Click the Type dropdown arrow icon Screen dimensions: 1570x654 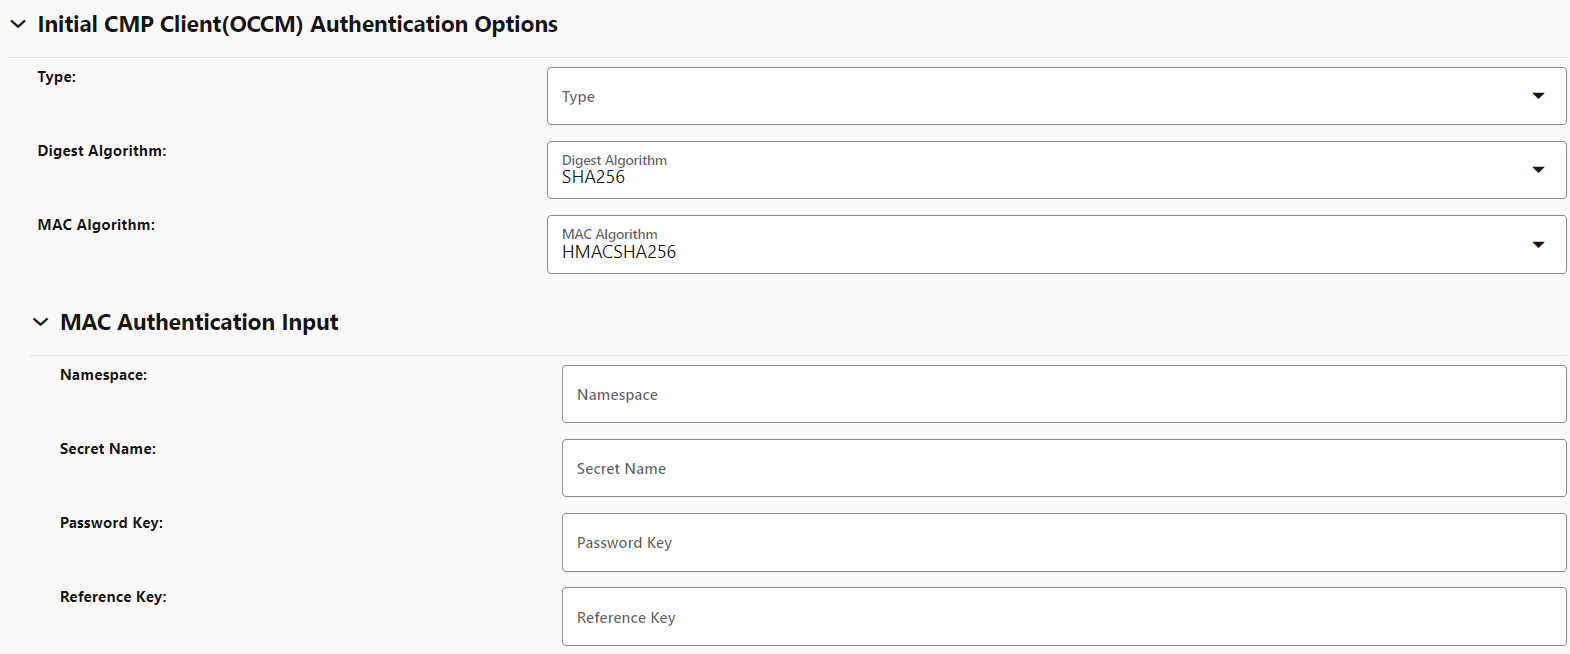pyautogui.click(x=1538, y=96)
